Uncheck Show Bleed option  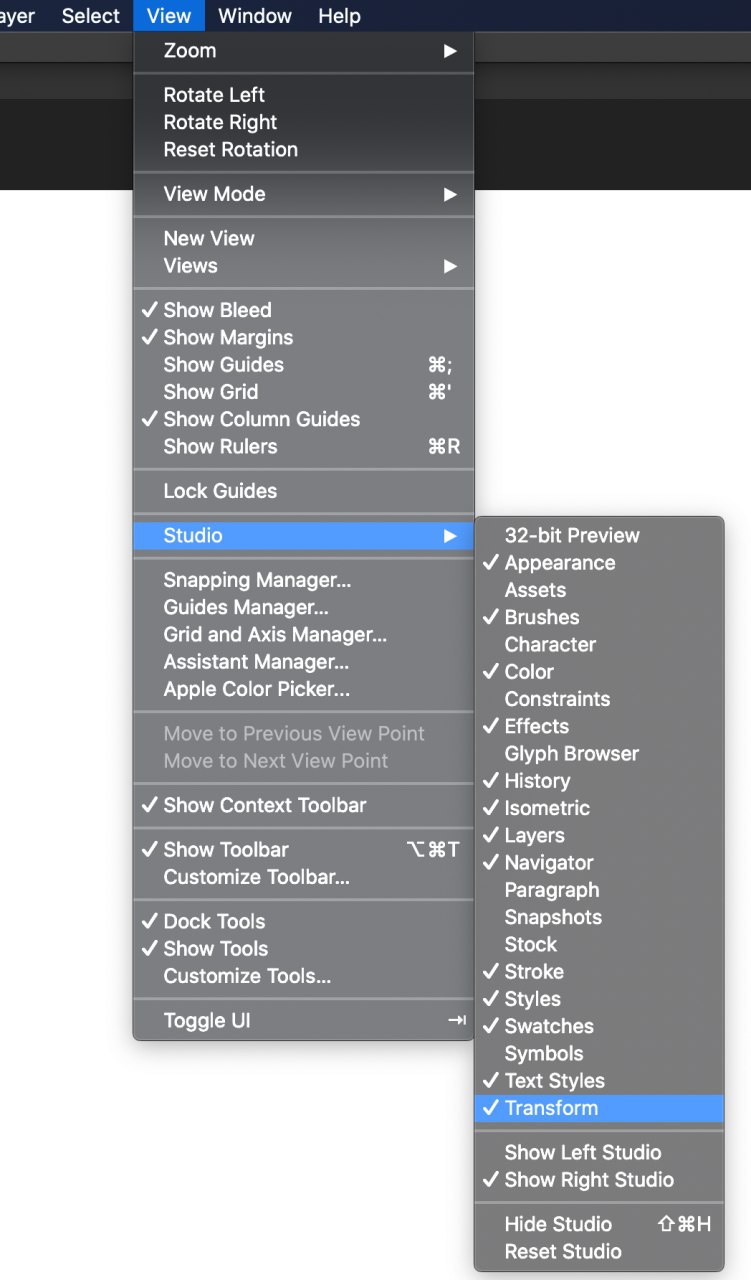(x=217, y=310)
